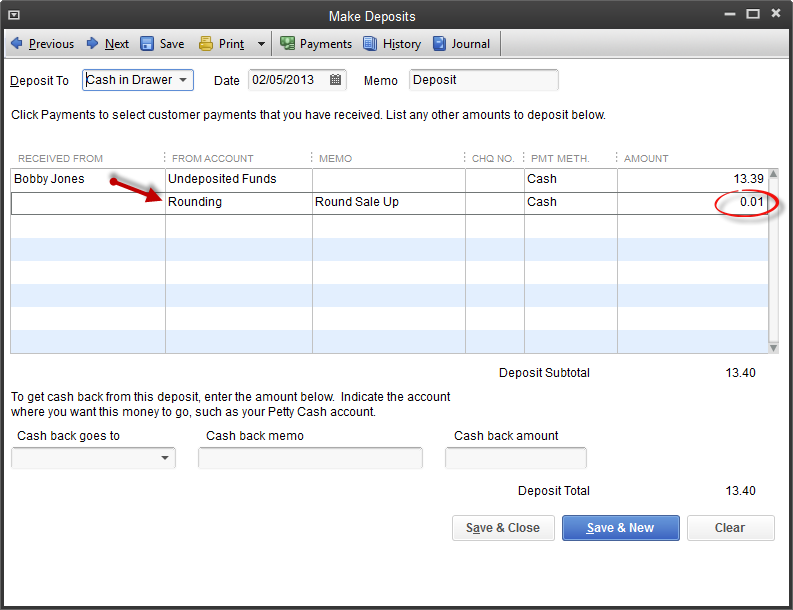
Task: Expand the Print options dropdown arrow
Action: pyautogui.click(x=261, y=44)
